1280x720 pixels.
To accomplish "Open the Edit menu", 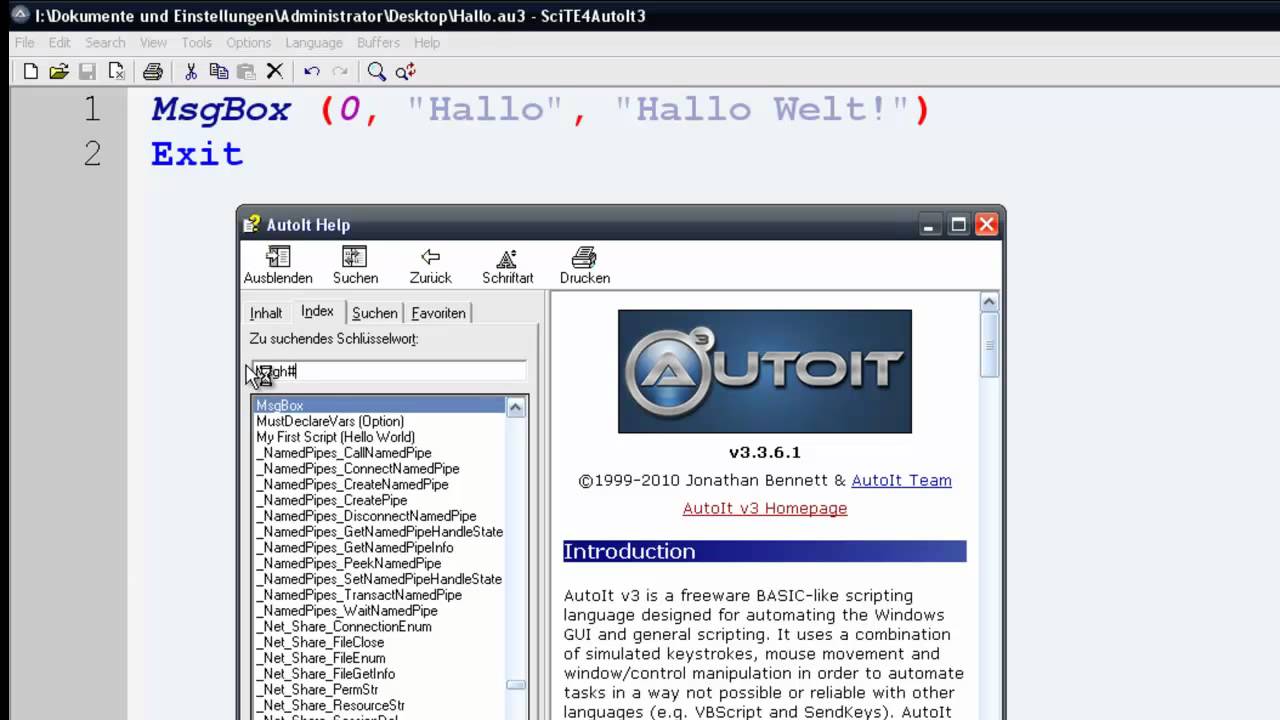I will [60, 43].
